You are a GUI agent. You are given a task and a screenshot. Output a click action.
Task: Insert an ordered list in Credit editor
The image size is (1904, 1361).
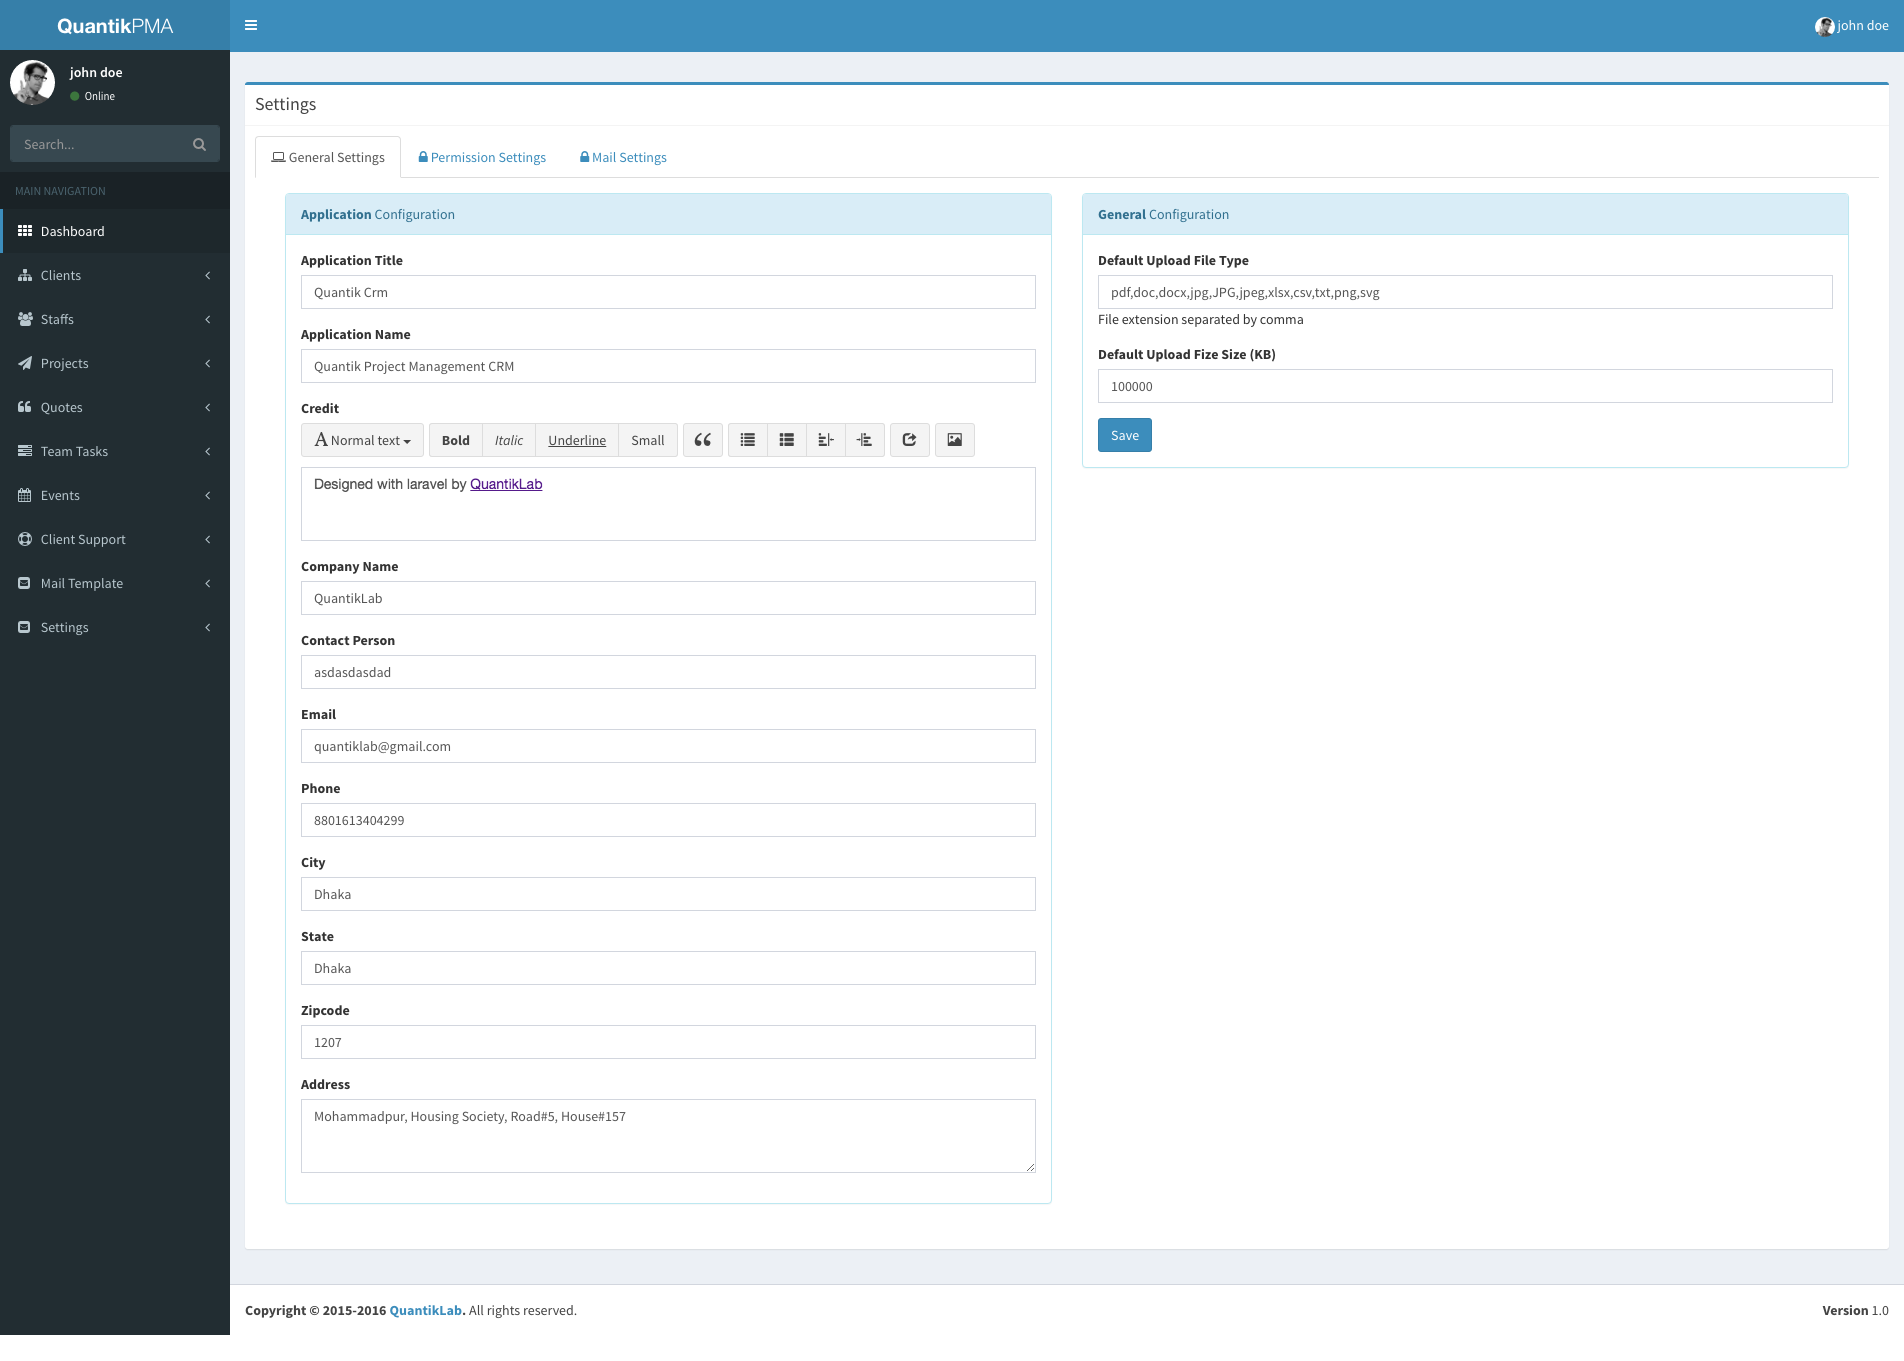pyautogui.click(x=787, y=440)
